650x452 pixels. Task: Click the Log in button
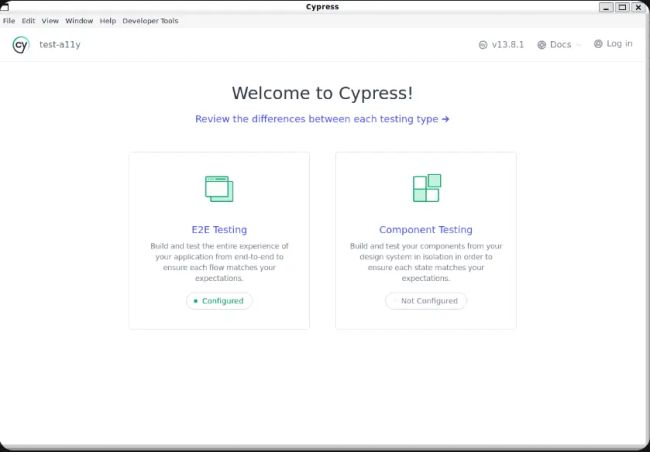(x=613, y=44)
